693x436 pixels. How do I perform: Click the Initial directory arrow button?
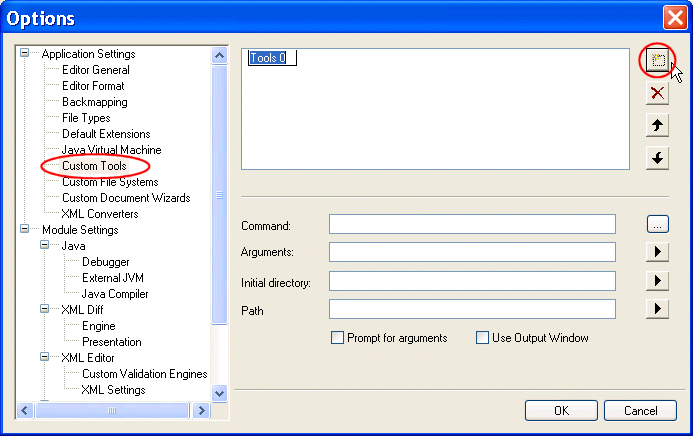point(657,281)
